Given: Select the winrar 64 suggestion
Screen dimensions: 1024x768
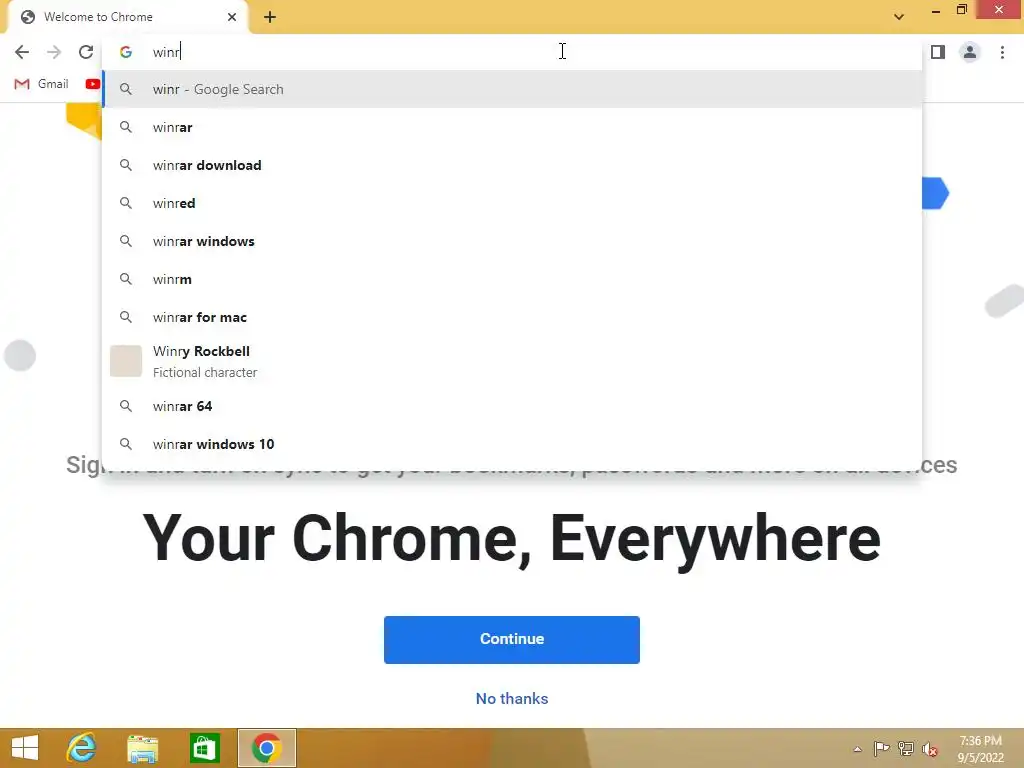Looking at the screenshot, I should [x=512, y=406].
